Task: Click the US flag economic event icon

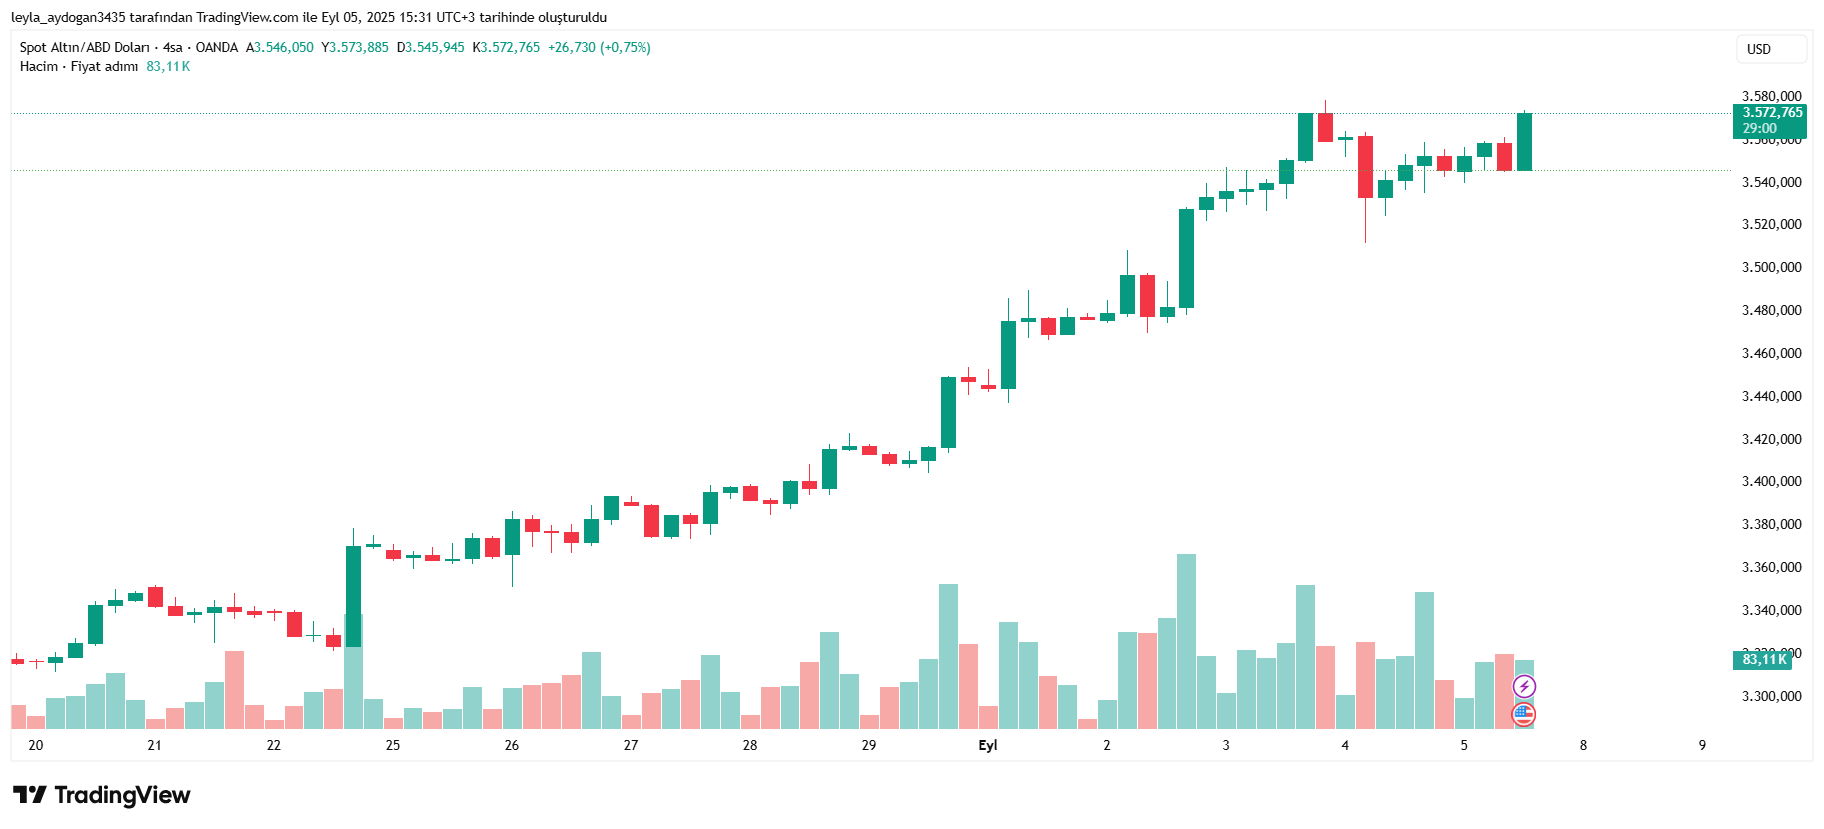Action: tap(1523, 714)
